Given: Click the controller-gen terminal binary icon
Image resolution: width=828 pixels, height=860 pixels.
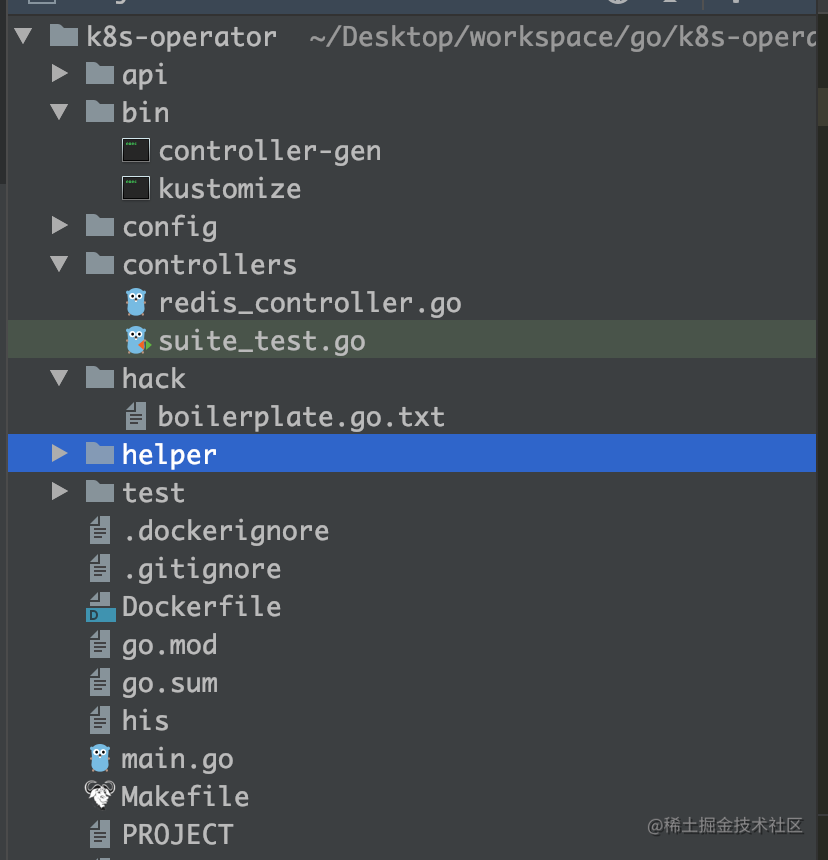Looking at the screenshot, I should click(x=136, y=150).
